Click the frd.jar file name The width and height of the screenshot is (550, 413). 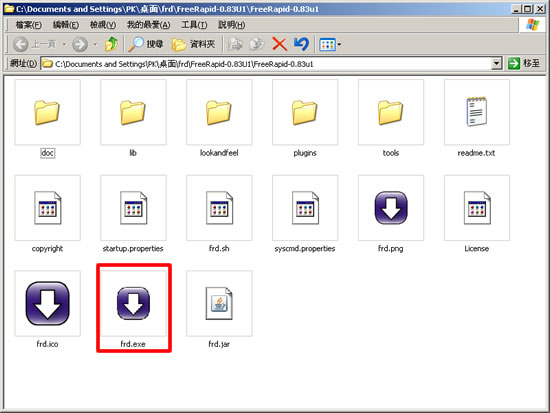(219, 344)
